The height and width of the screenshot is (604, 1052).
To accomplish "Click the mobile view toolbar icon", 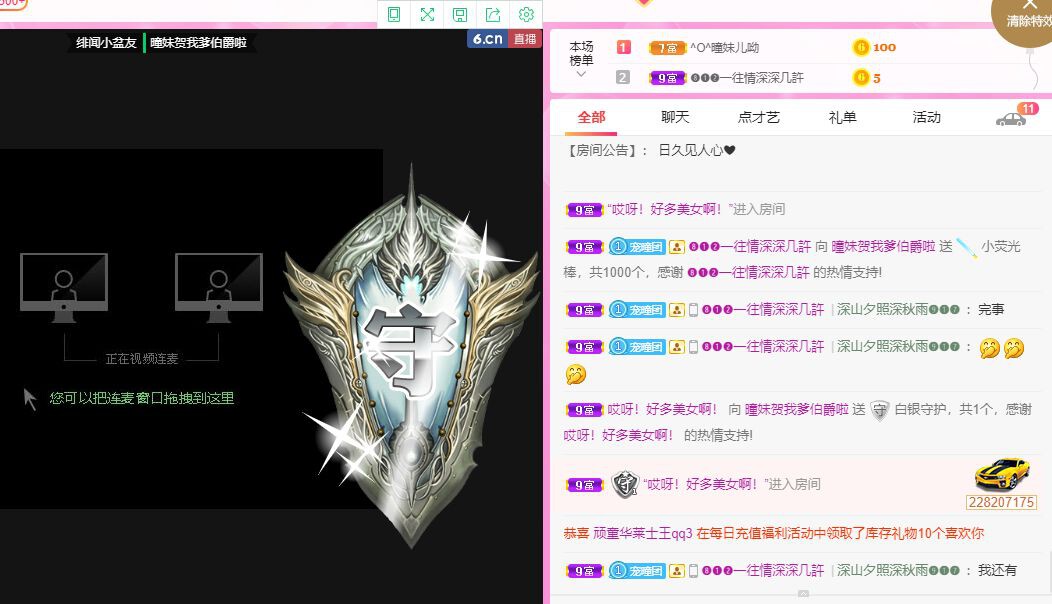I will (x=394, y=14).
